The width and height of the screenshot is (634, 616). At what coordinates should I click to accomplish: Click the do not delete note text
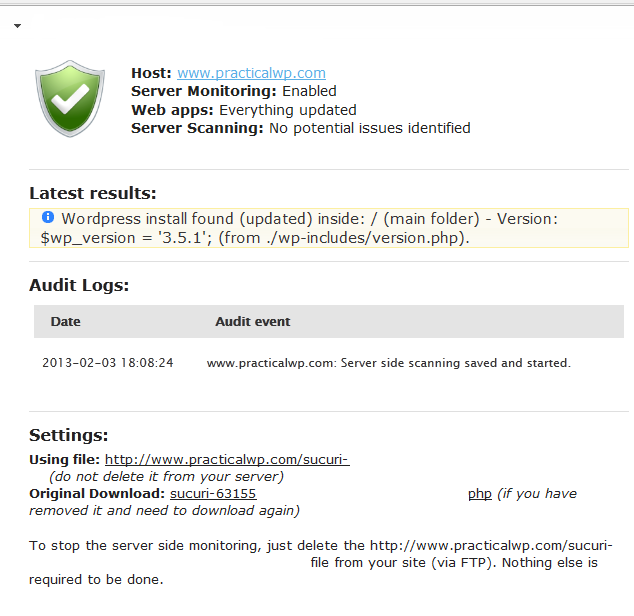[166, 476]
